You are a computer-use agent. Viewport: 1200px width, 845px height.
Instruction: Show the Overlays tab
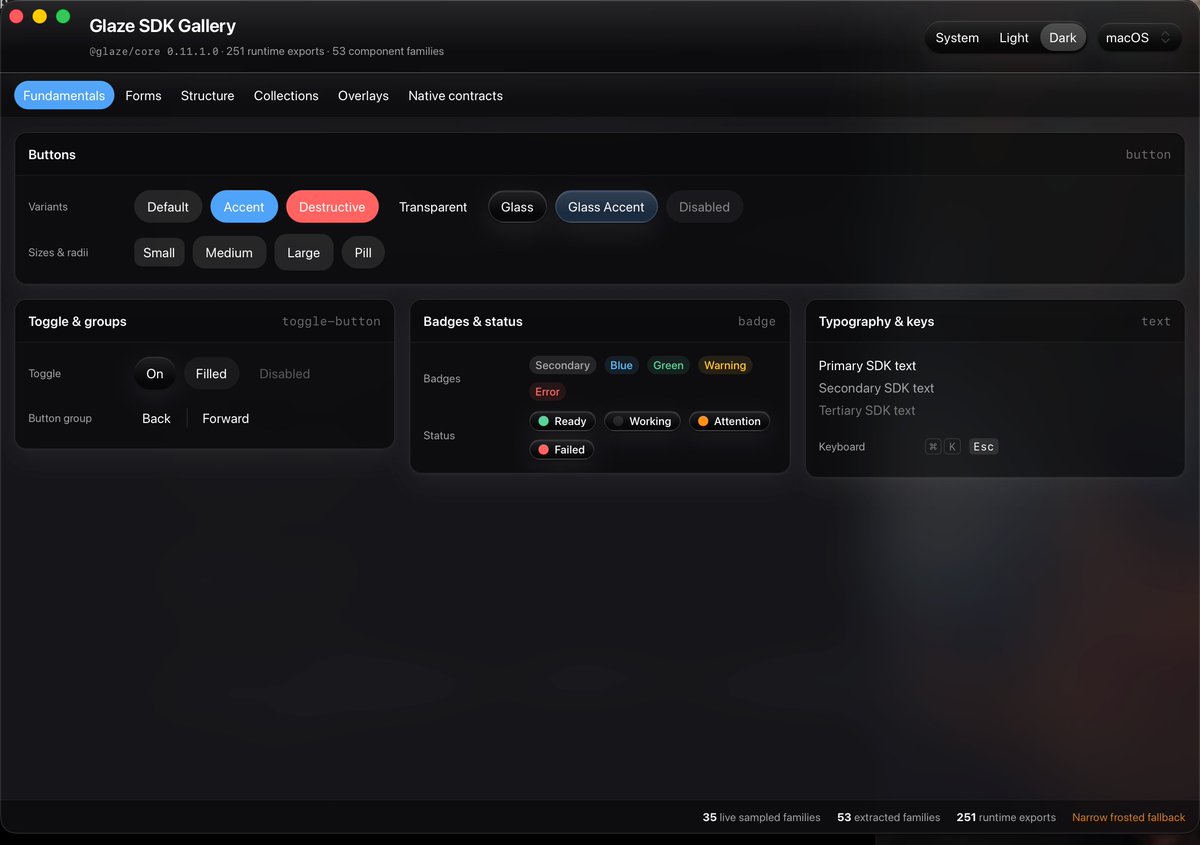point(363,96)
